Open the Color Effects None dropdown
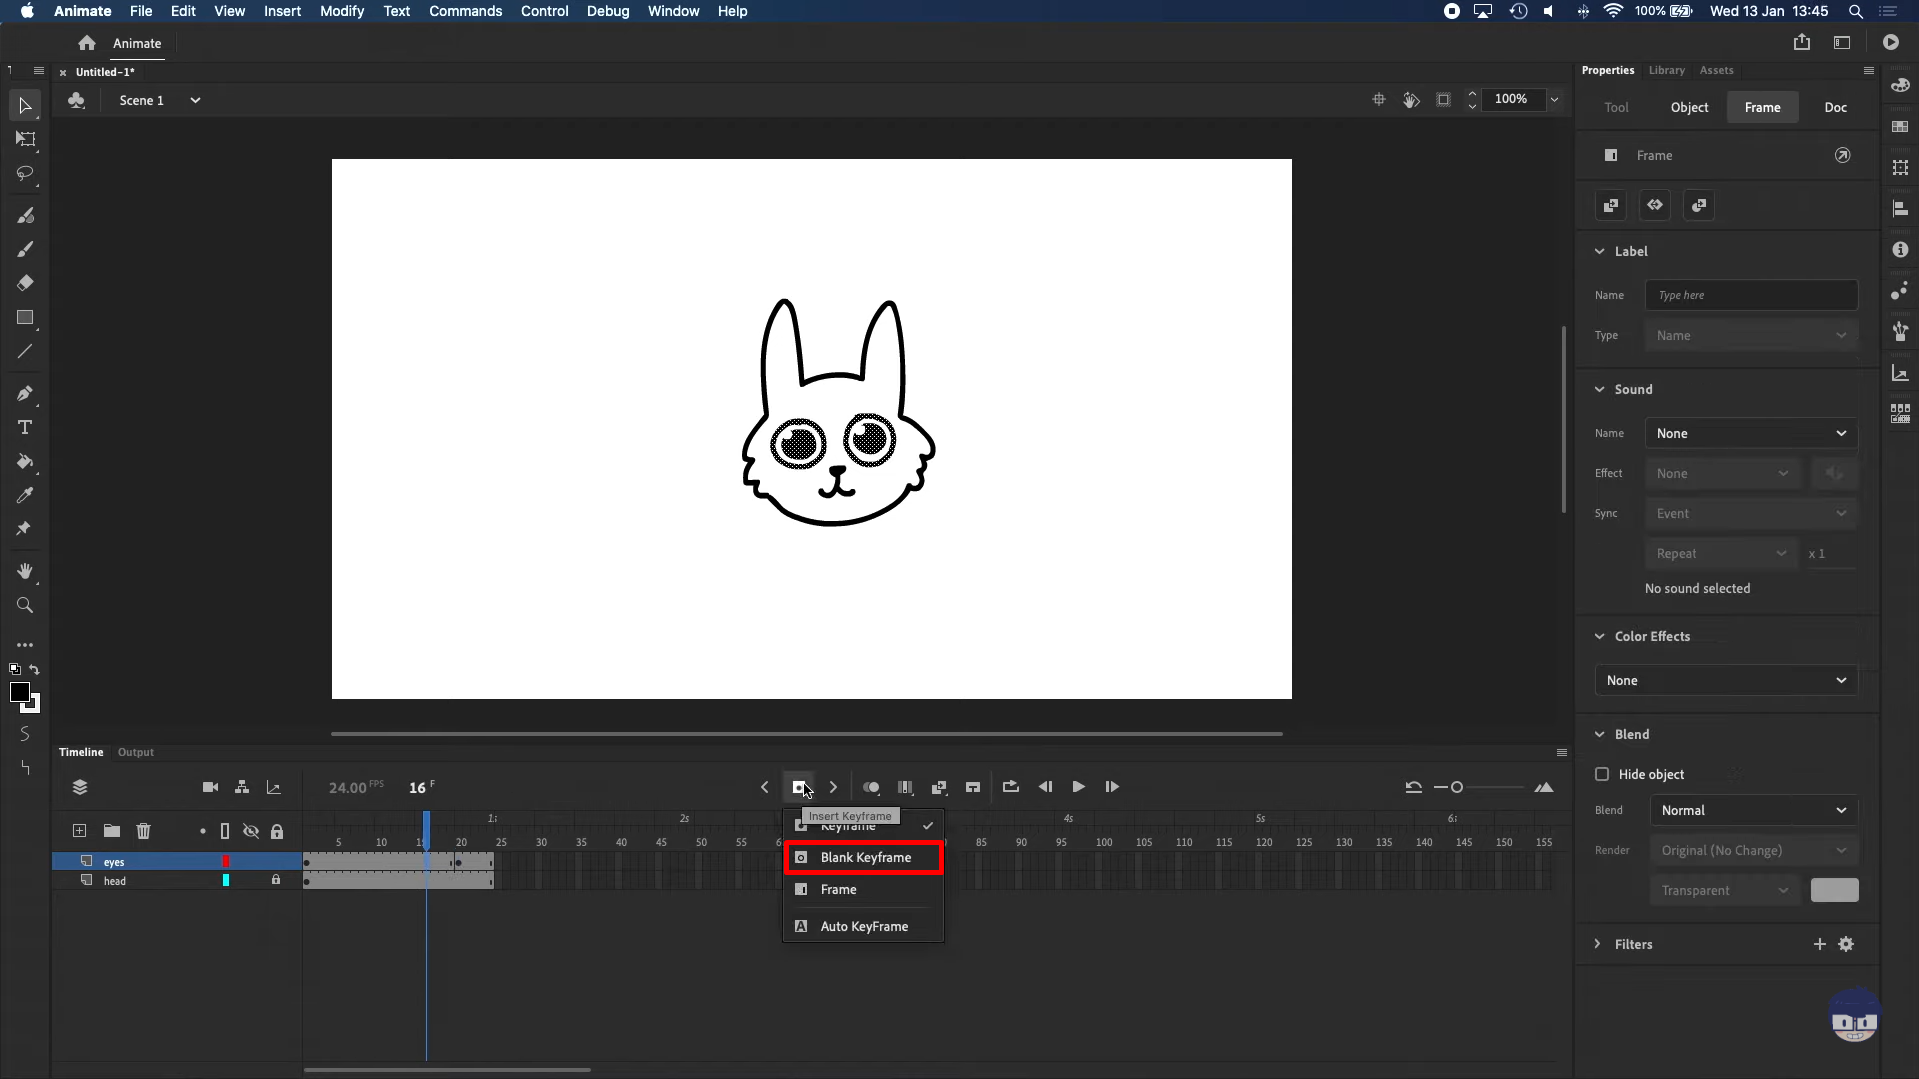1919x1079 pixels. click(1724, 680)
